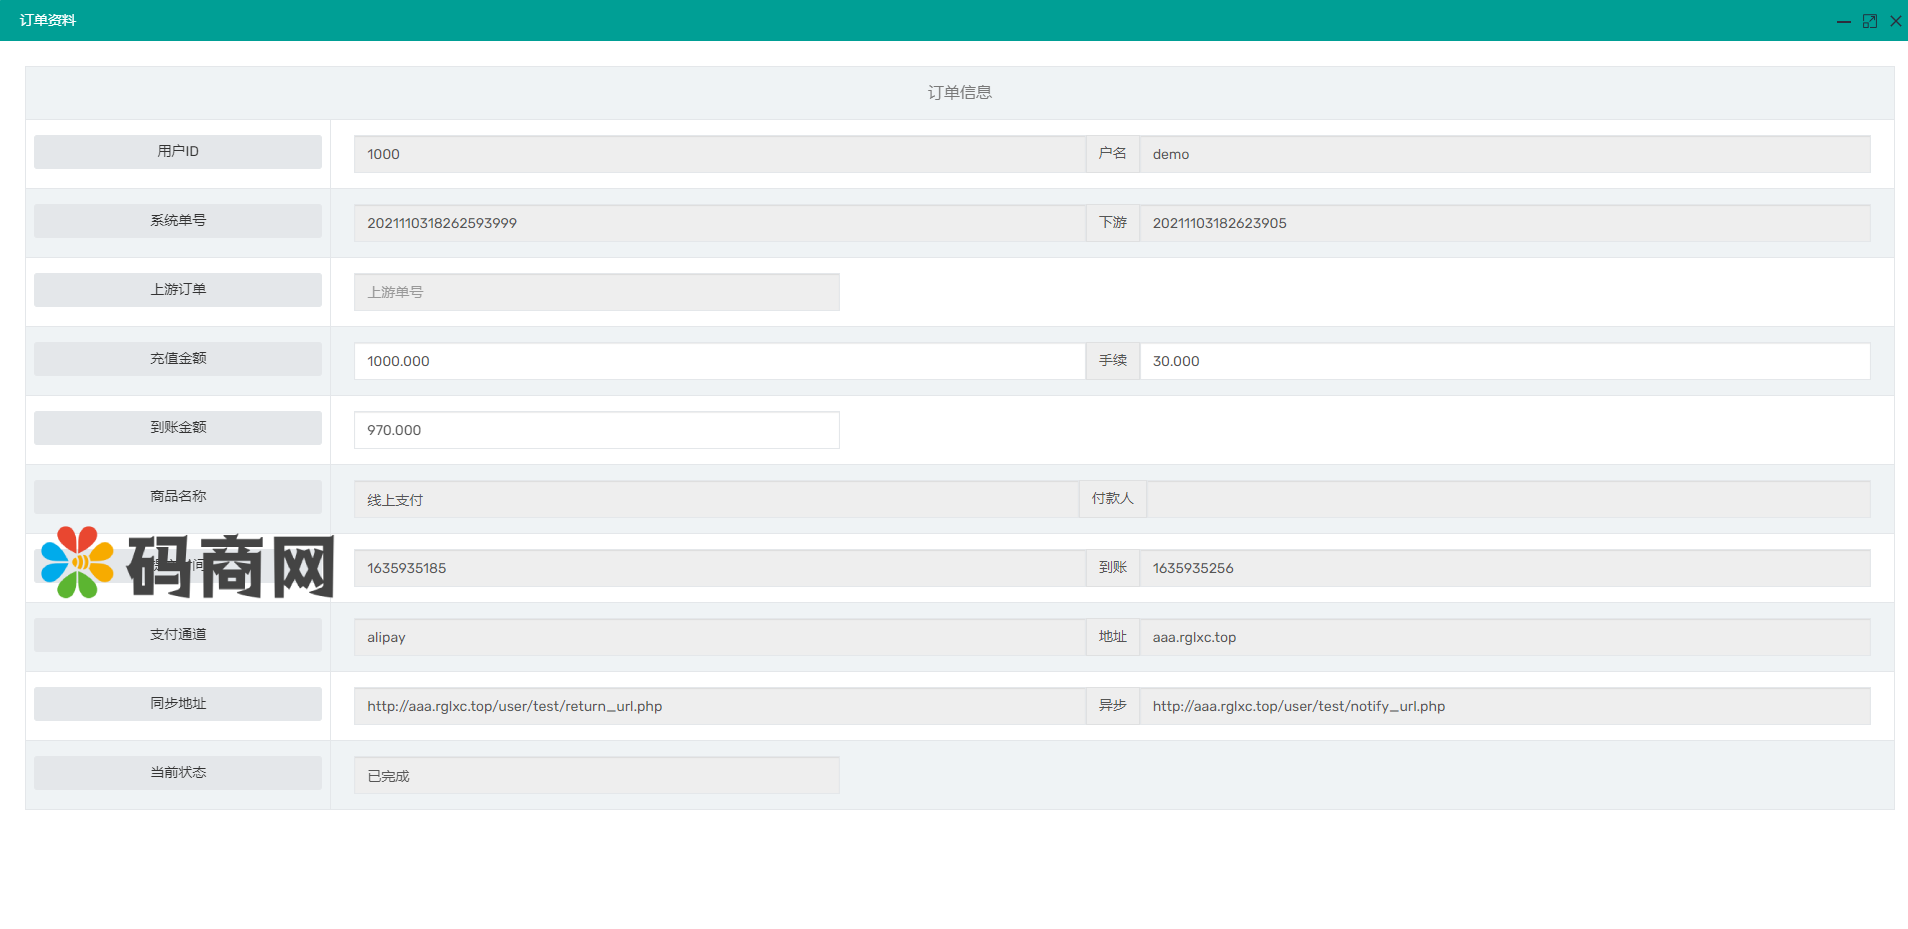Click the 支付通道 field showing alipay

pyautogui.click(x=718, y=637)
